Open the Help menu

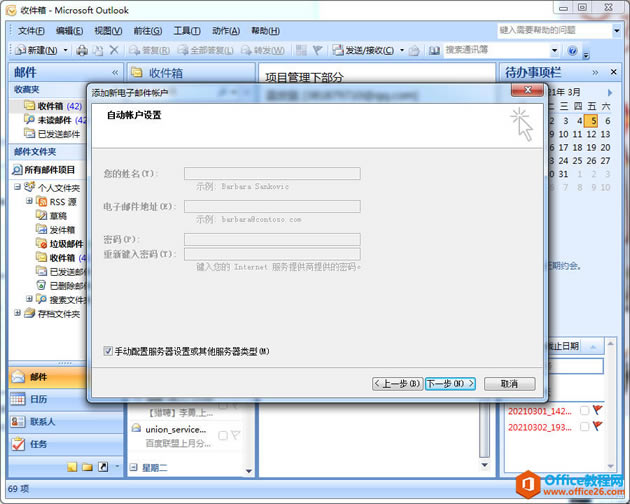265,31
